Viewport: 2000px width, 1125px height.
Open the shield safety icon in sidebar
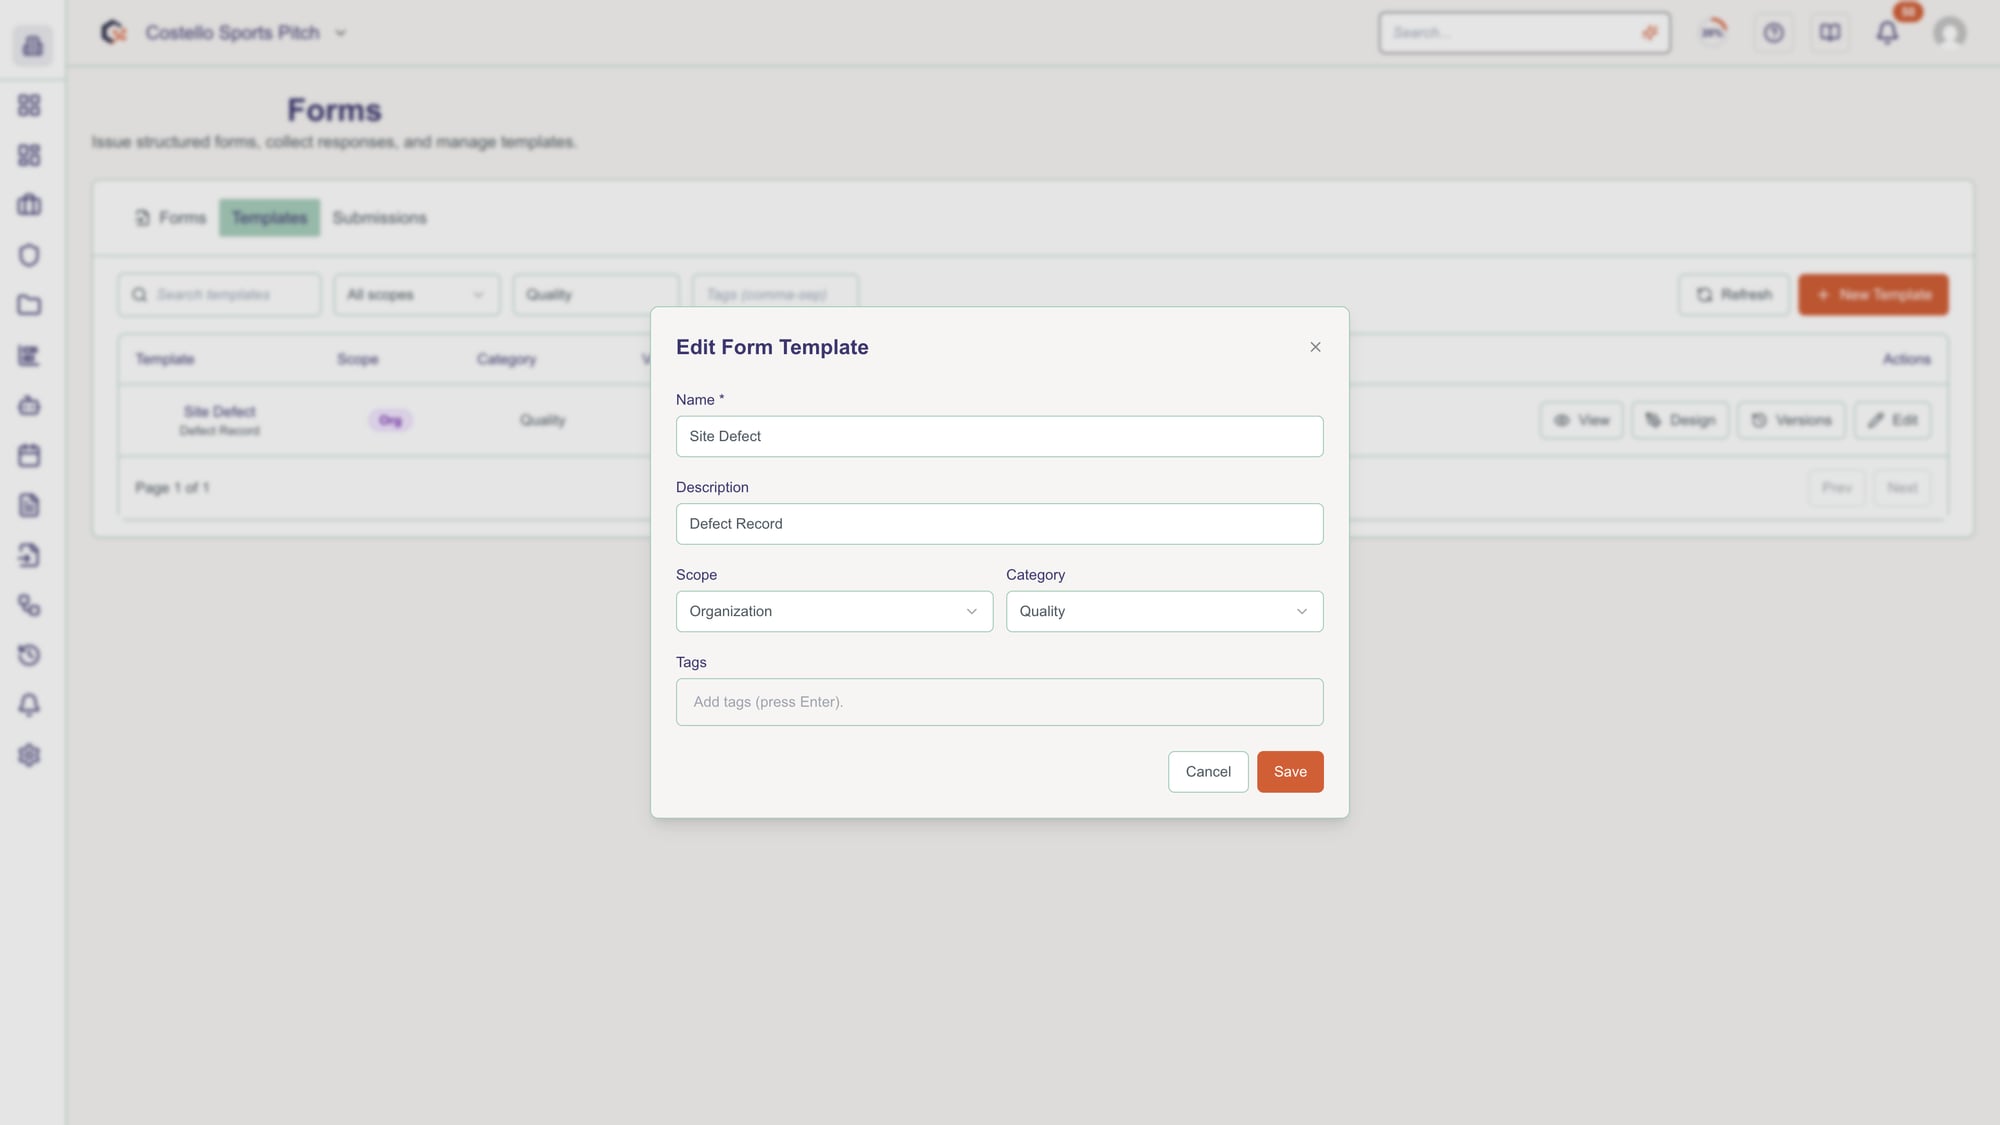[29, 255]
